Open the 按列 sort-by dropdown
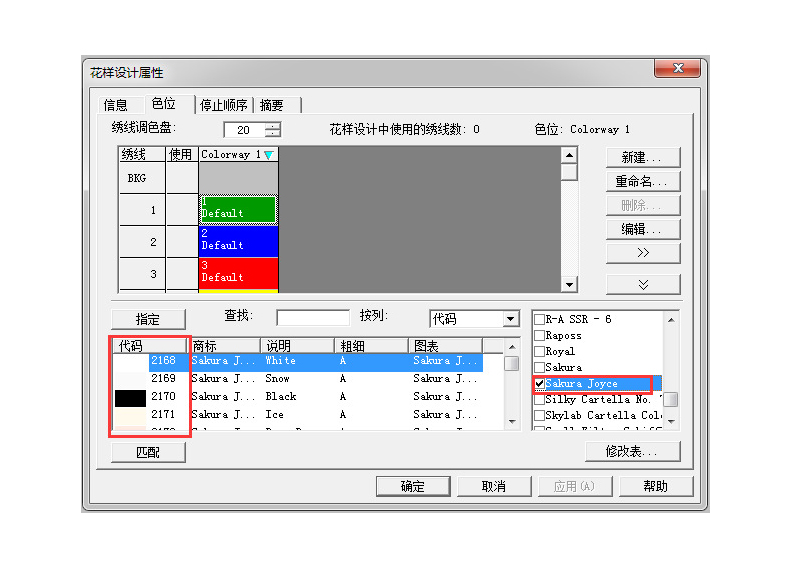The height and width of the screenshot is (565, 790). coord(511,319)
